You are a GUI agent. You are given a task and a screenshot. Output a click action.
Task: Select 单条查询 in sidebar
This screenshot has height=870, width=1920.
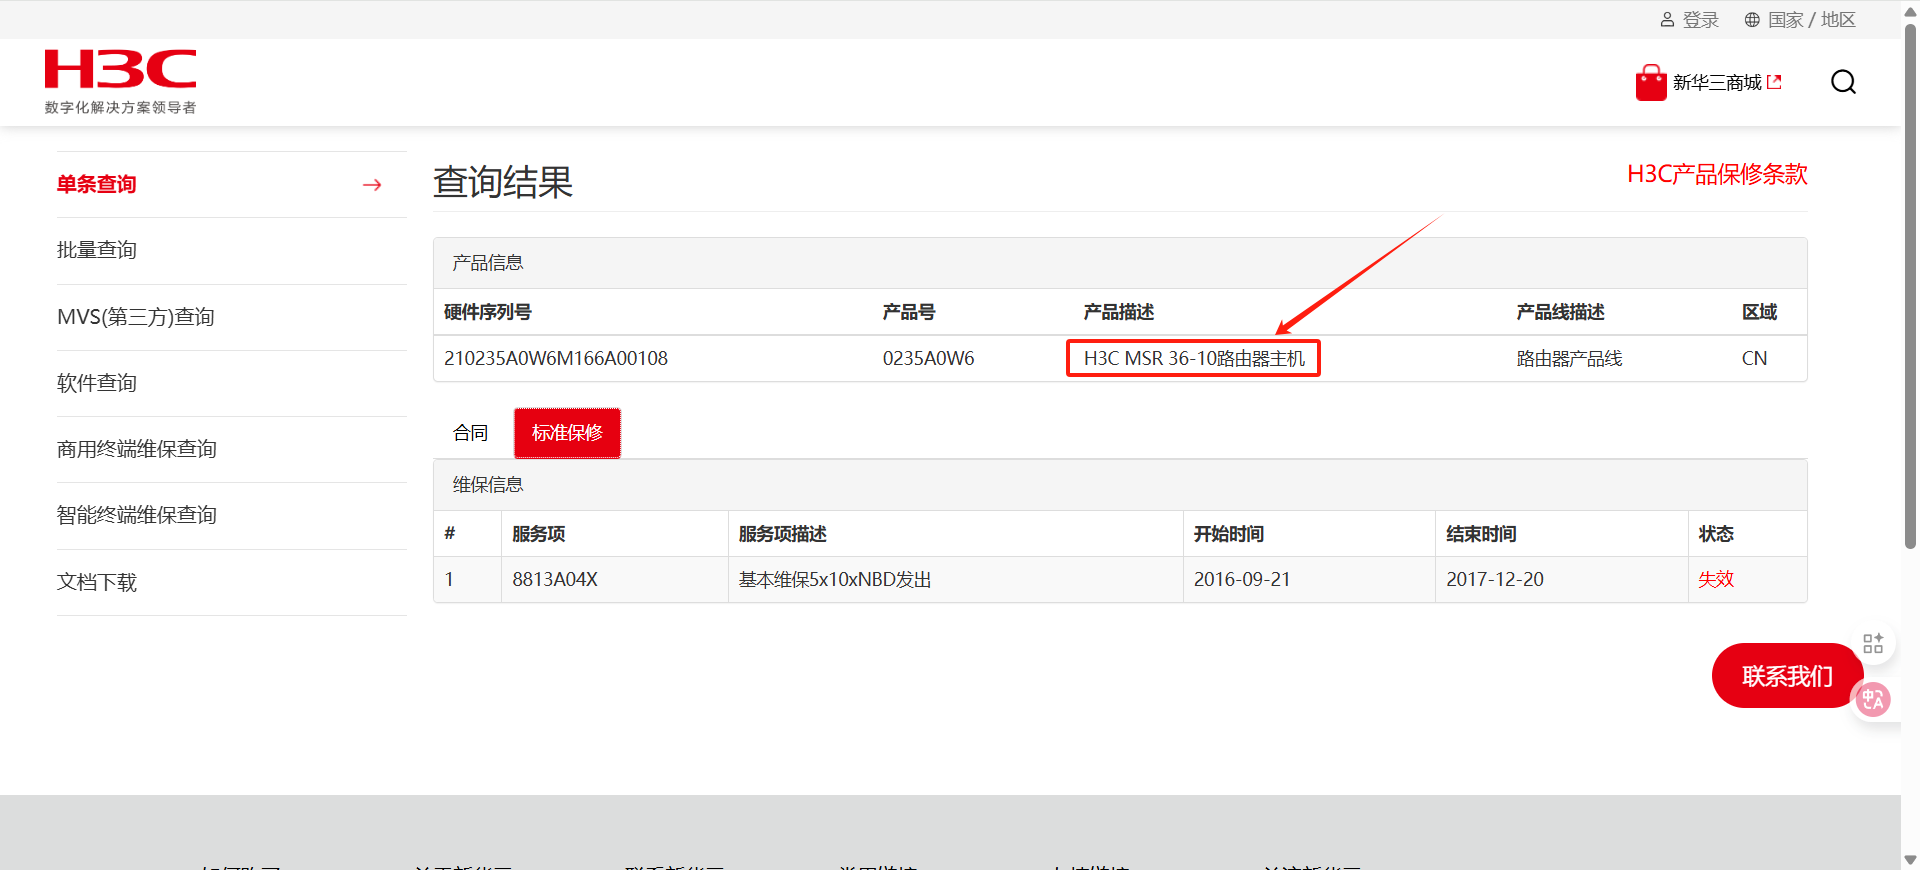tap(97, 184)
